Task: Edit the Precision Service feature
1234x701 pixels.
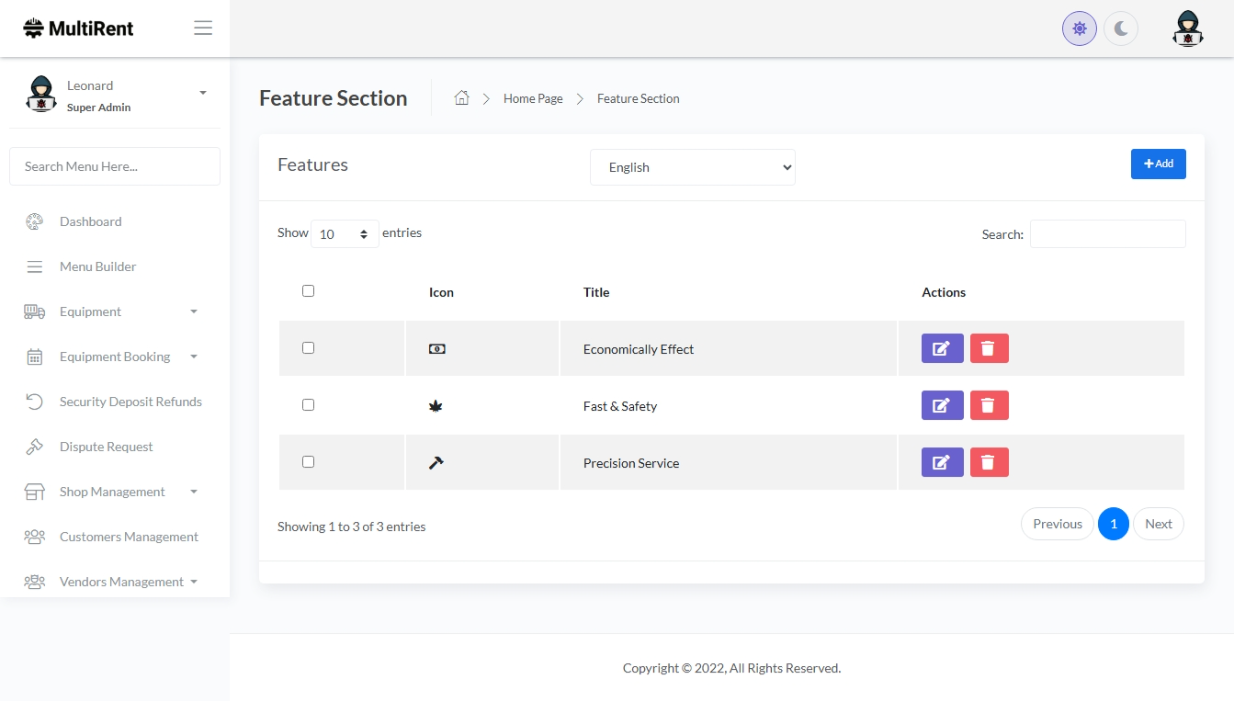Action: tap(942, 462)
